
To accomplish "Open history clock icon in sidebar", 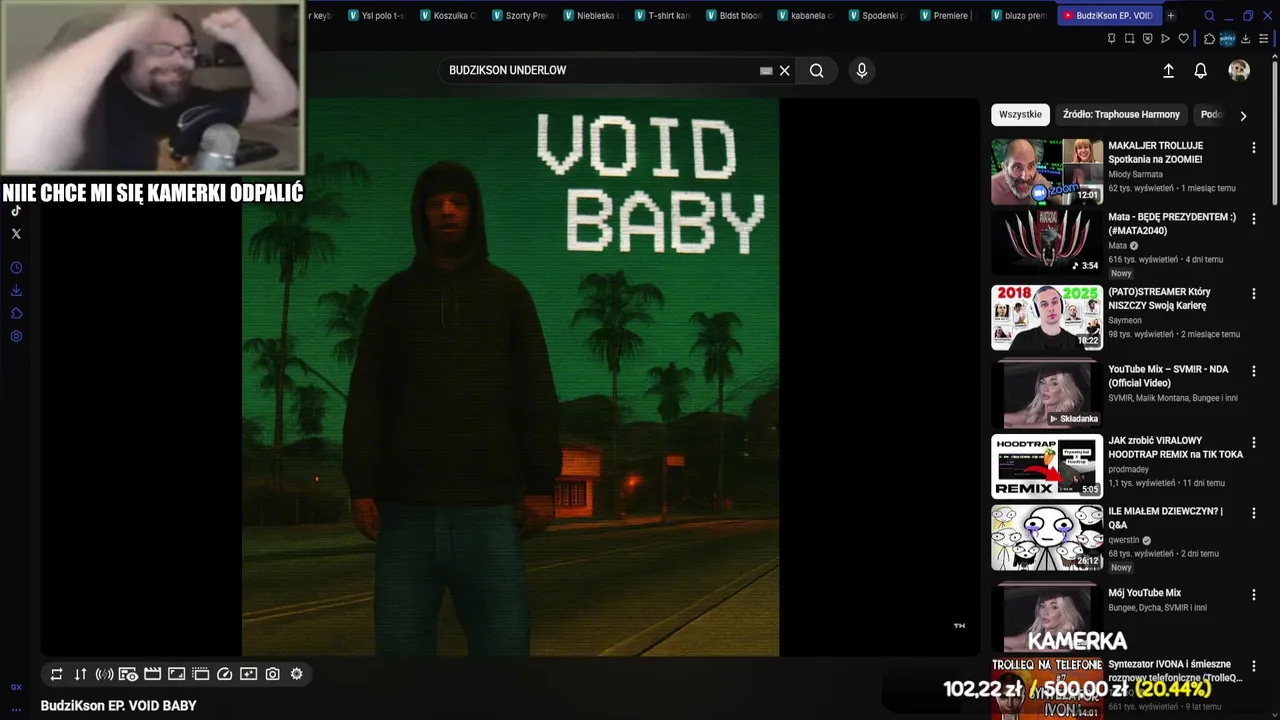I will coord(16,268).
